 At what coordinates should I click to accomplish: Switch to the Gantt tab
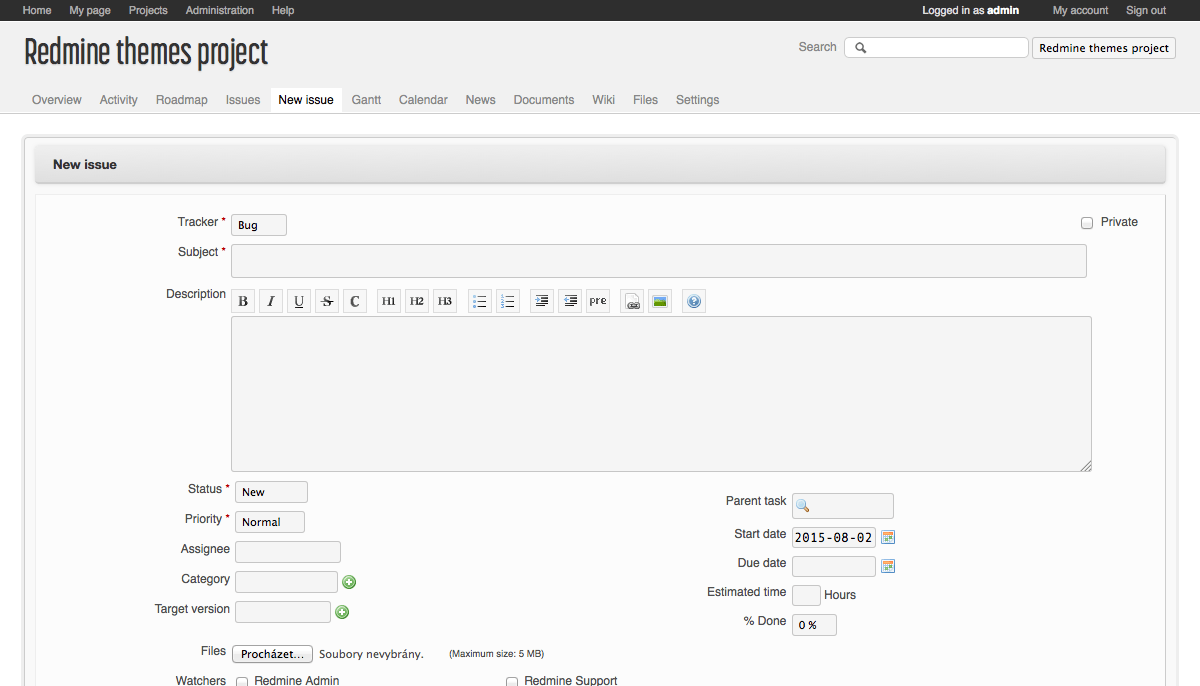366,100
